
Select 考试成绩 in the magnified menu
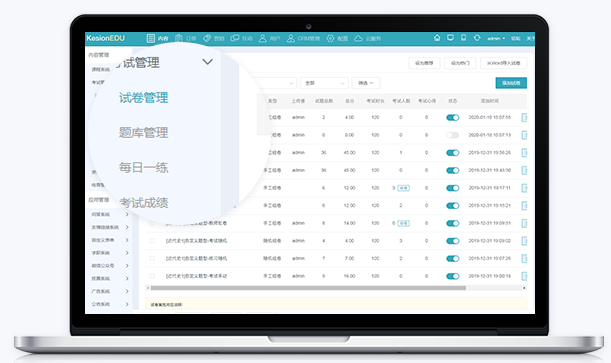point(143,203)
